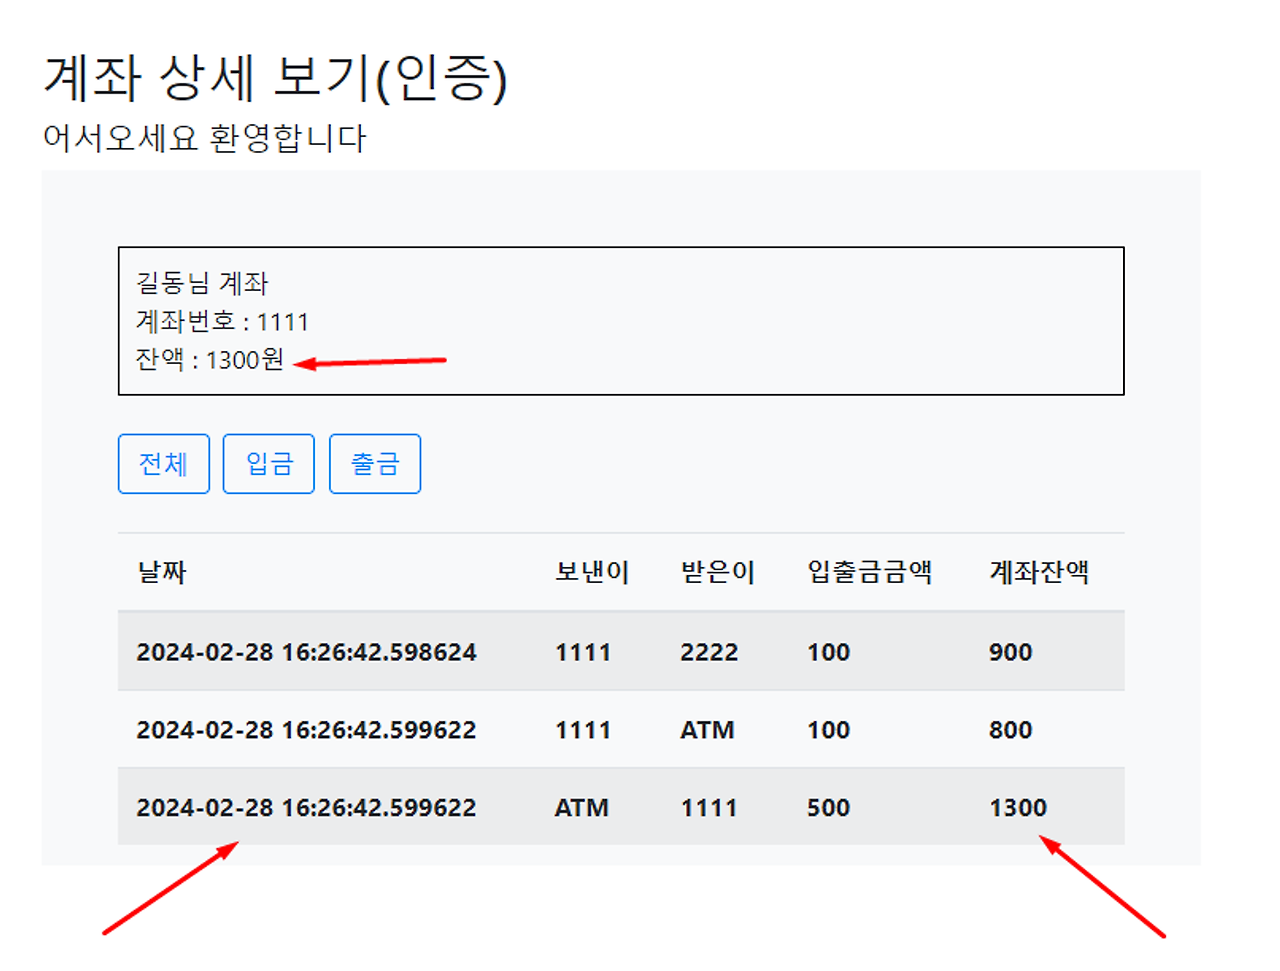This screenshot has height=971, width=1280.
Task: Select the 계좌번호 : 1111 line
Action: pos(223,321)
